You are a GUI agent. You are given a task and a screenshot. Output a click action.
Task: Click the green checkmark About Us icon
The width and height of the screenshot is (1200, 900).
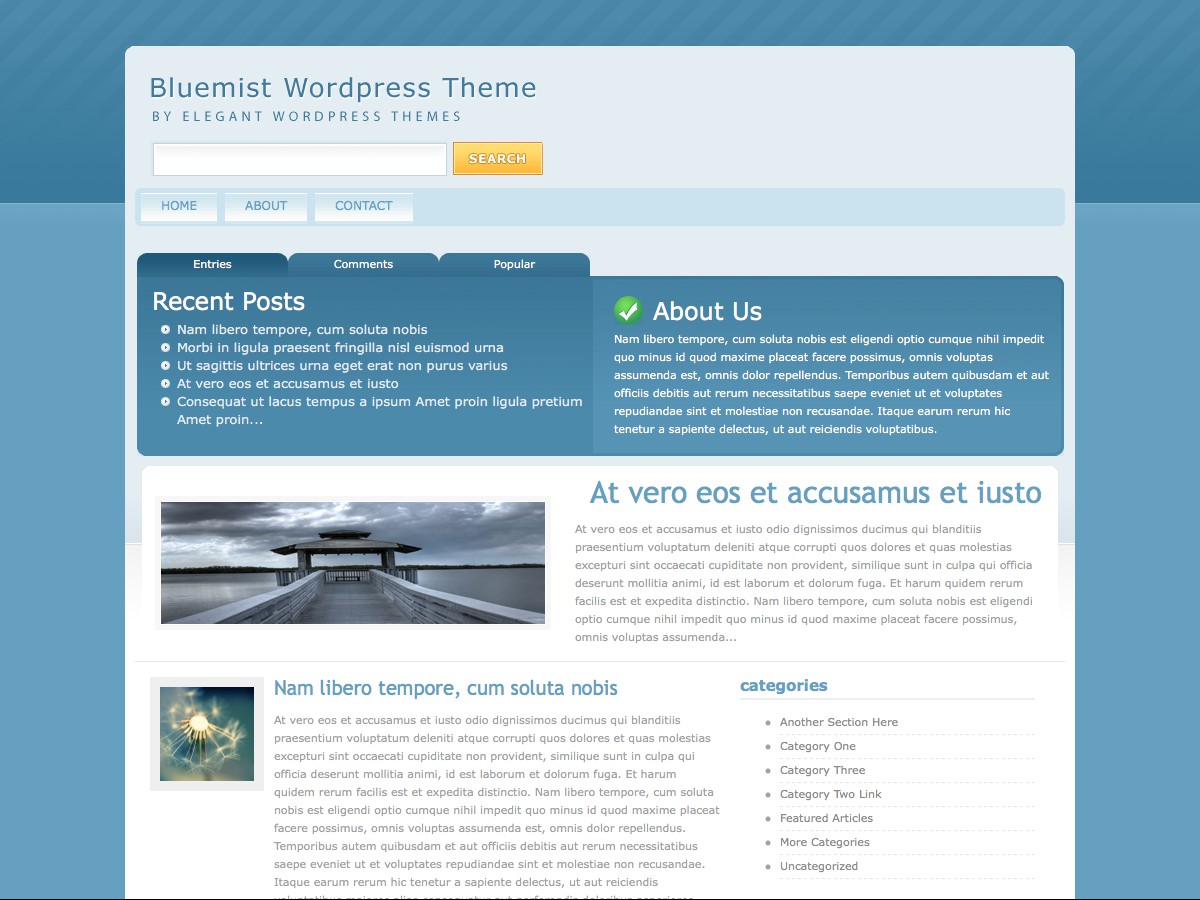coord(628,310)
